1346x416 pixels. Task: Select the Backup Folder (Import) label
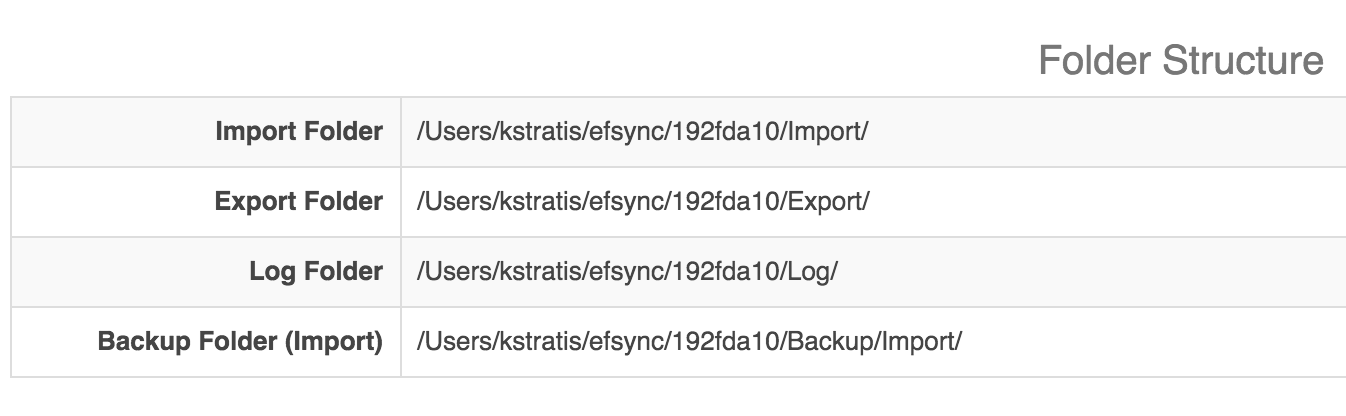pyautogui.click(x=240, y=341)
